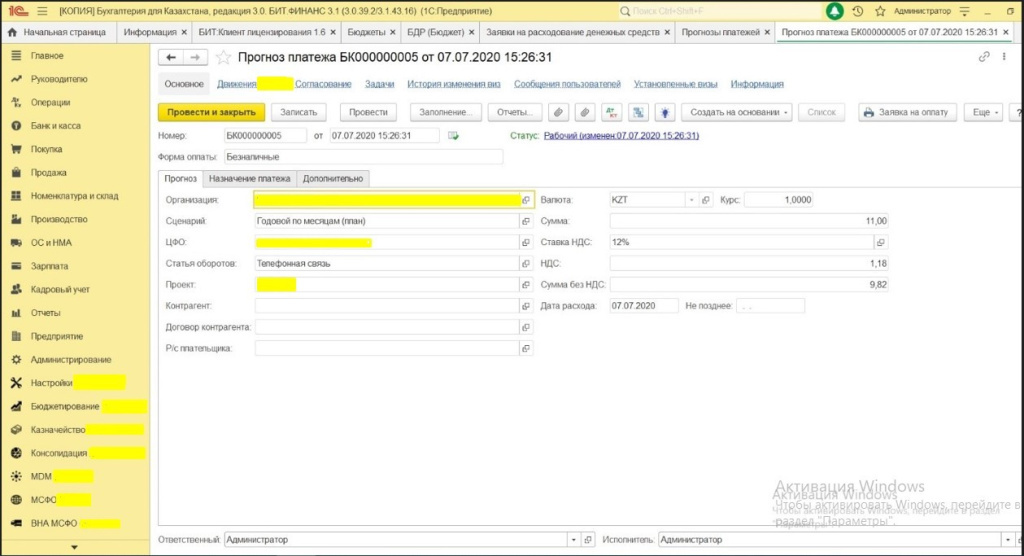Open the Еще menu dropdown
The image size is (1024, 556).
(986, 112)
